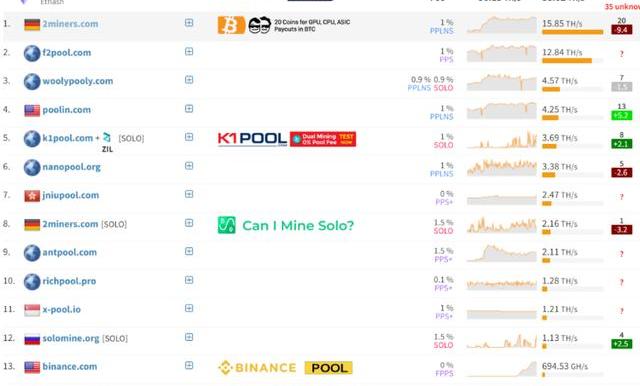
Task: Expand the woolypooly.com pool details
Action: tap(189, 80)
